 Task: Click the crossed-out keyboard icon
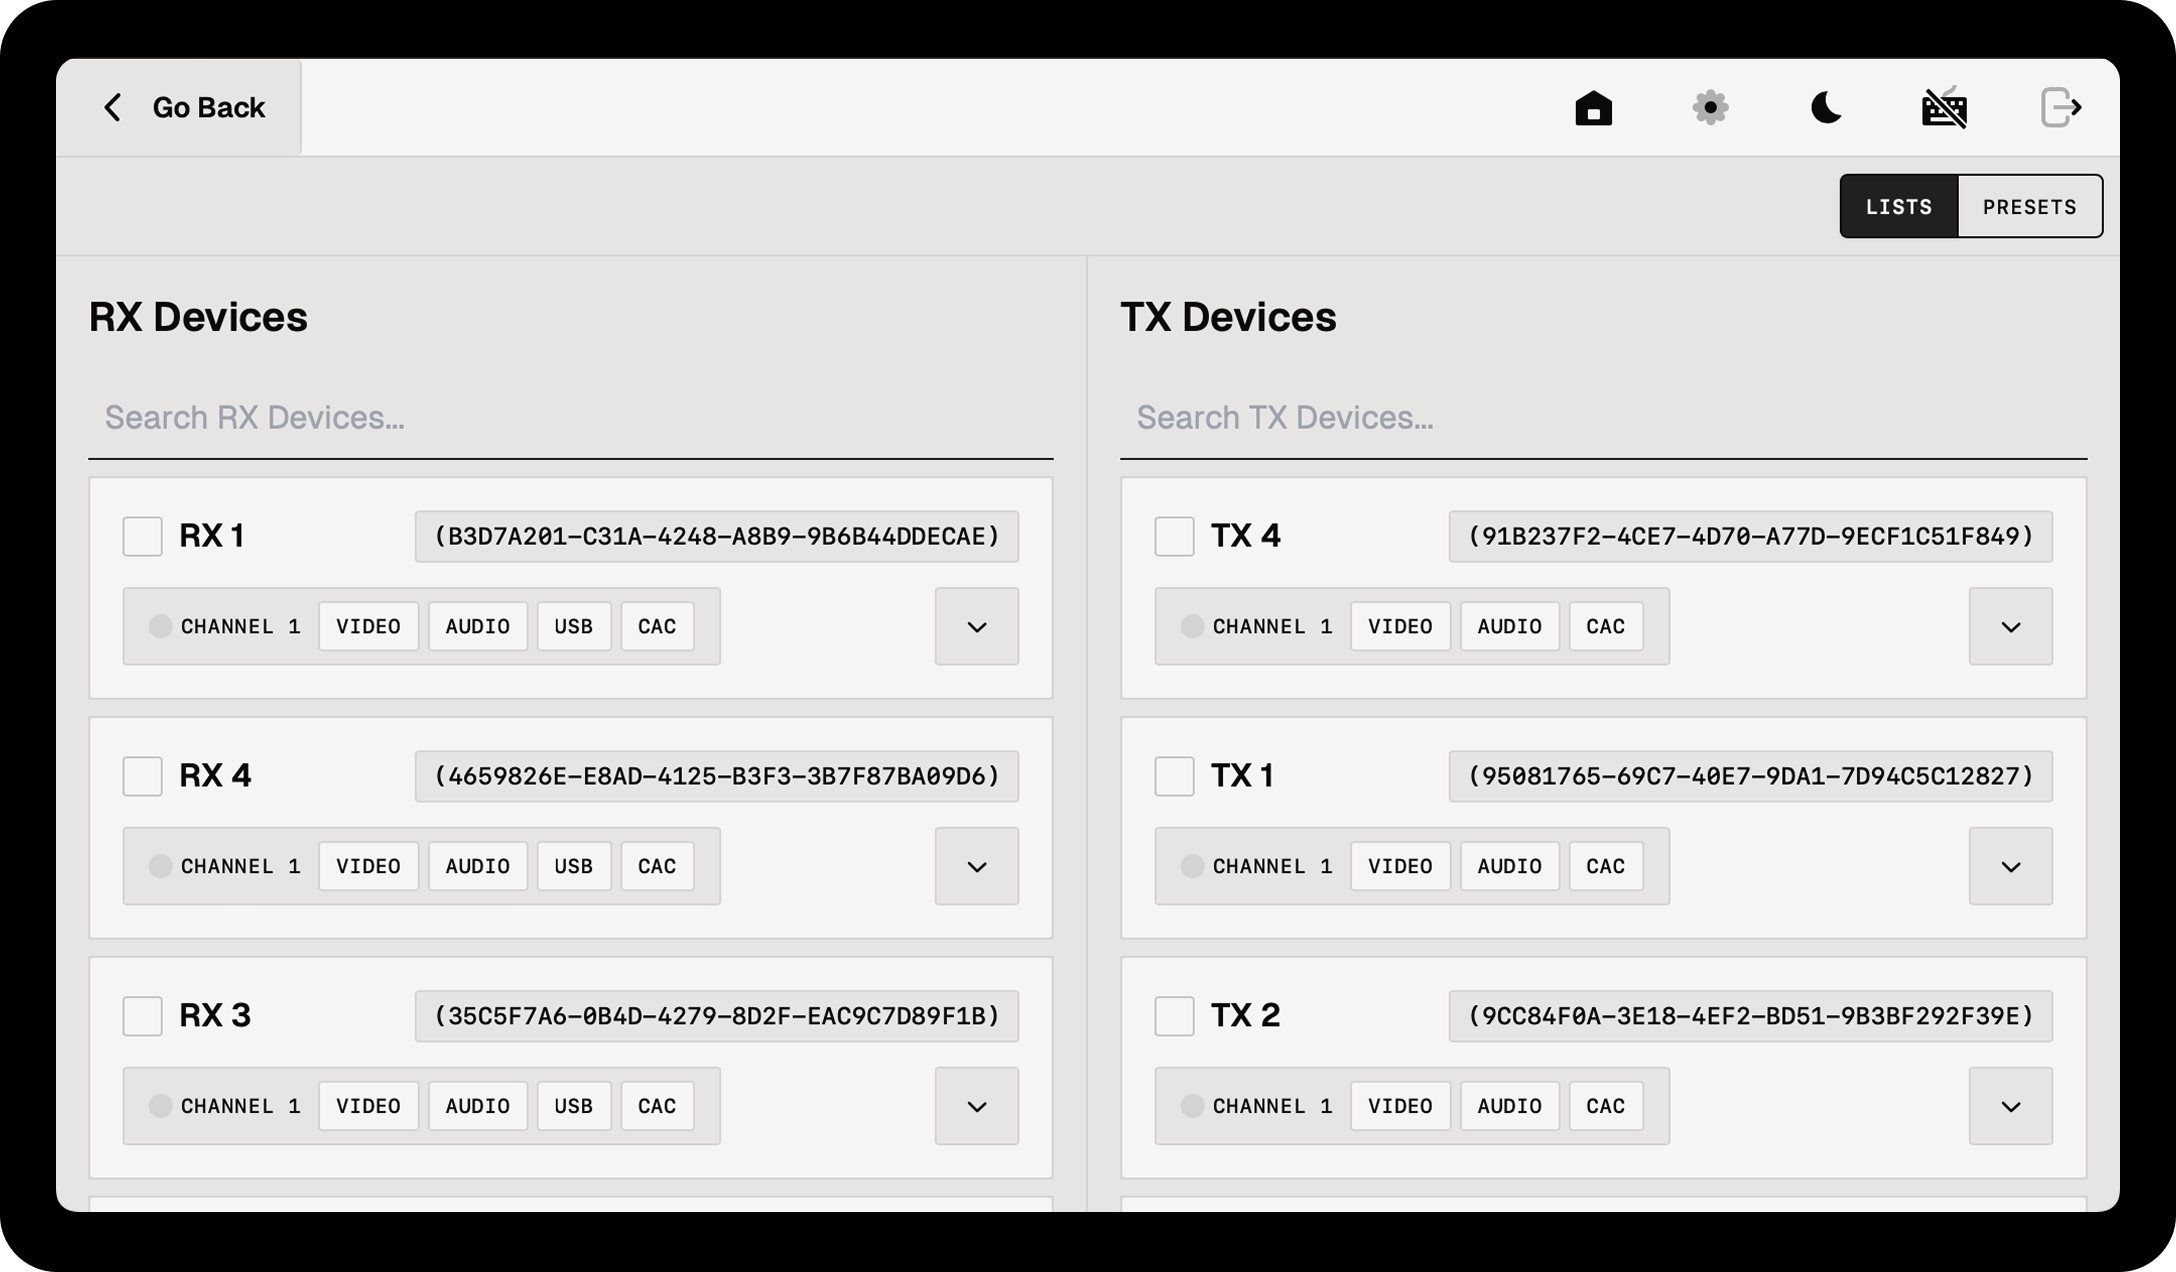pos(1944,108)
